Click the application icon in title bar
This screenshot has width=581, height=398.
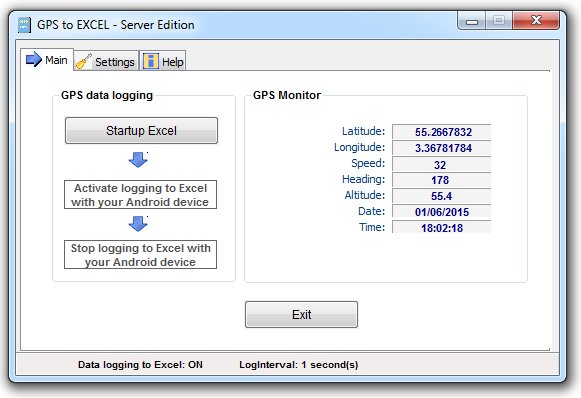pos(24,25)
